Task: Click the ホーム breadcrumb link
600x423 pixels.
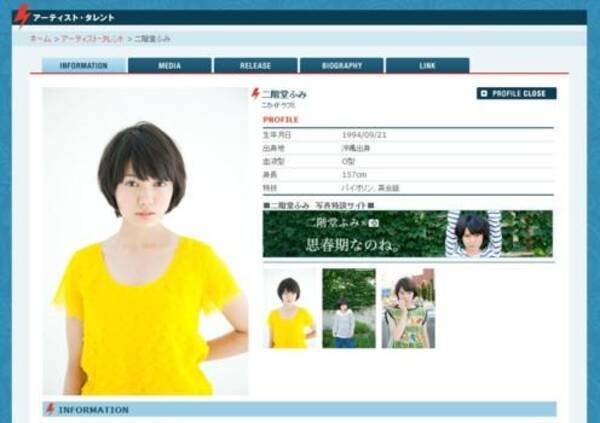Action: pyautogui.click(x=40, y=39)
